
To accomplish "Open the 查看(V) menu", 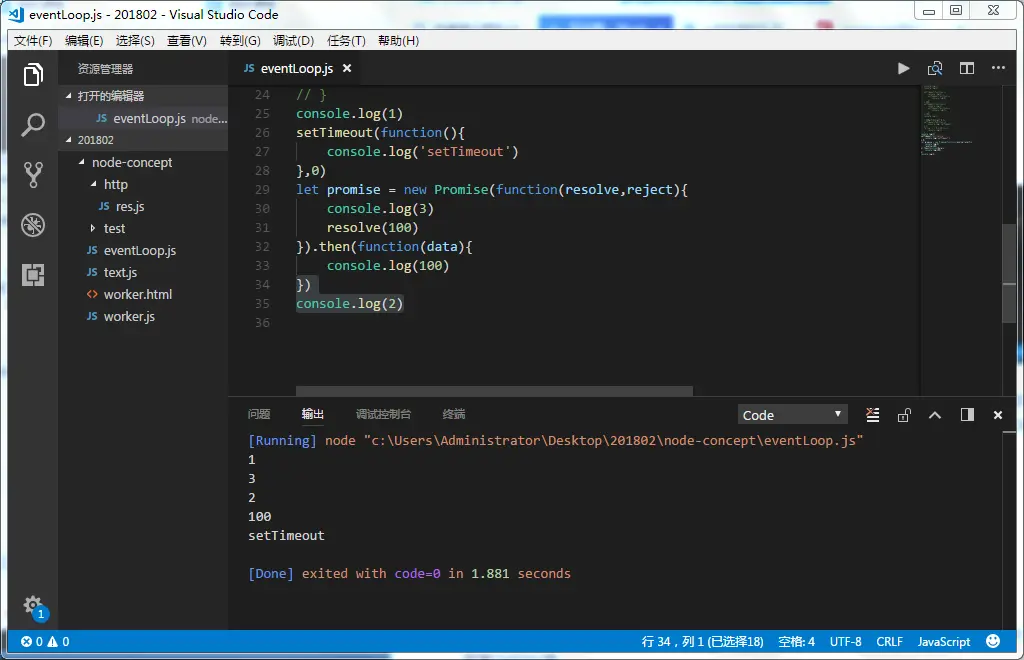I will point(187,40).
